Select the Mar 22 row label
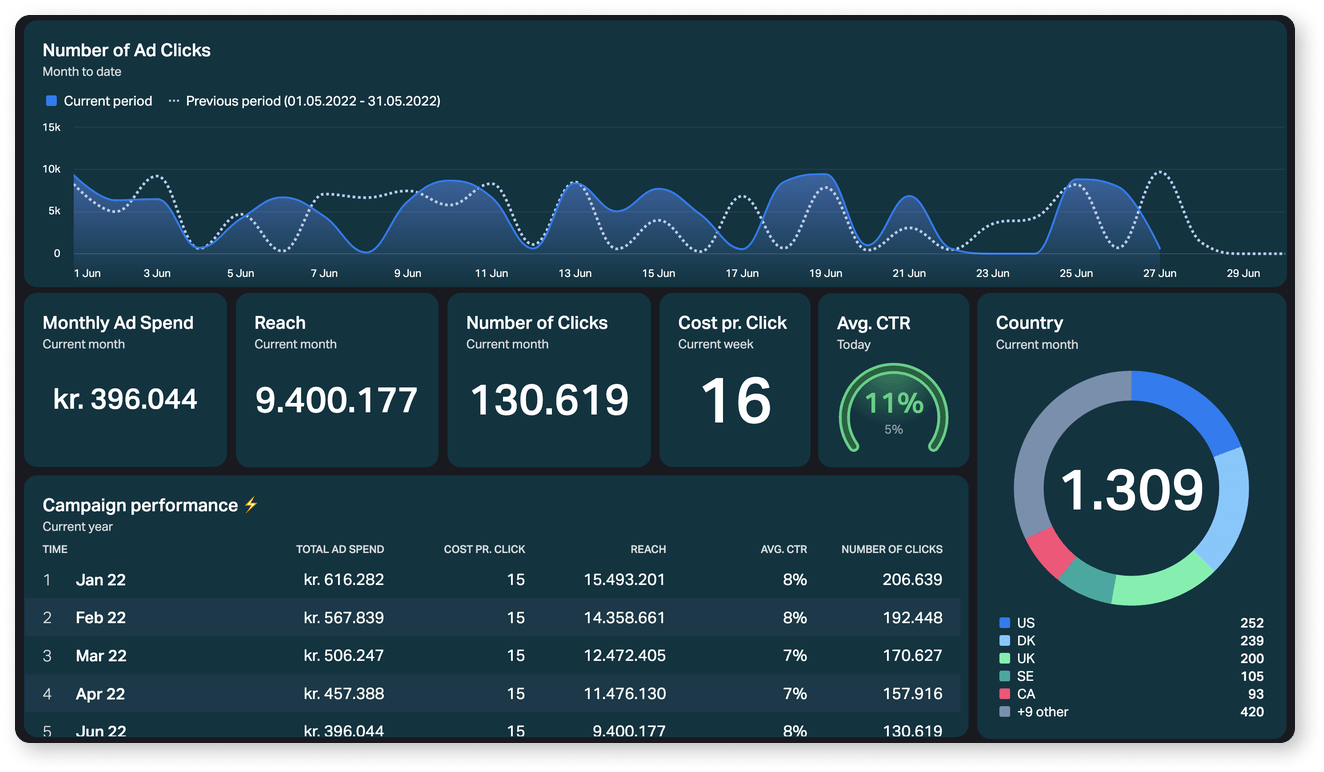1324x772 pixels. pyautogui.click(x=101, y=656)
